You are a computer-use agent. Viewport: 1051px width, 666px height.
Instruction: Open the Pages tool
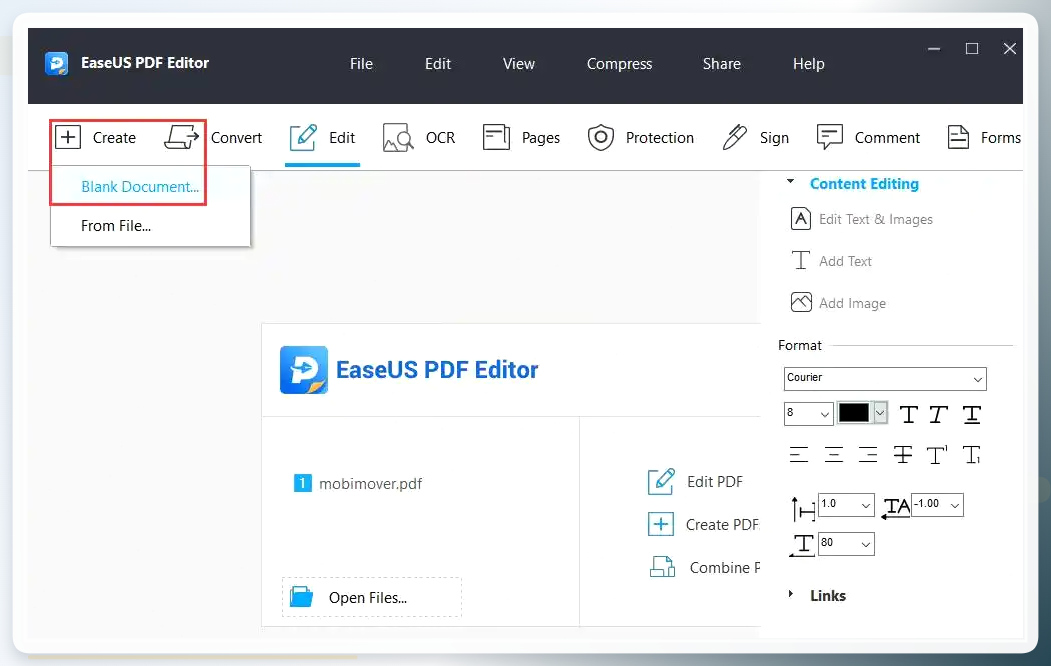tap(521, 137)
